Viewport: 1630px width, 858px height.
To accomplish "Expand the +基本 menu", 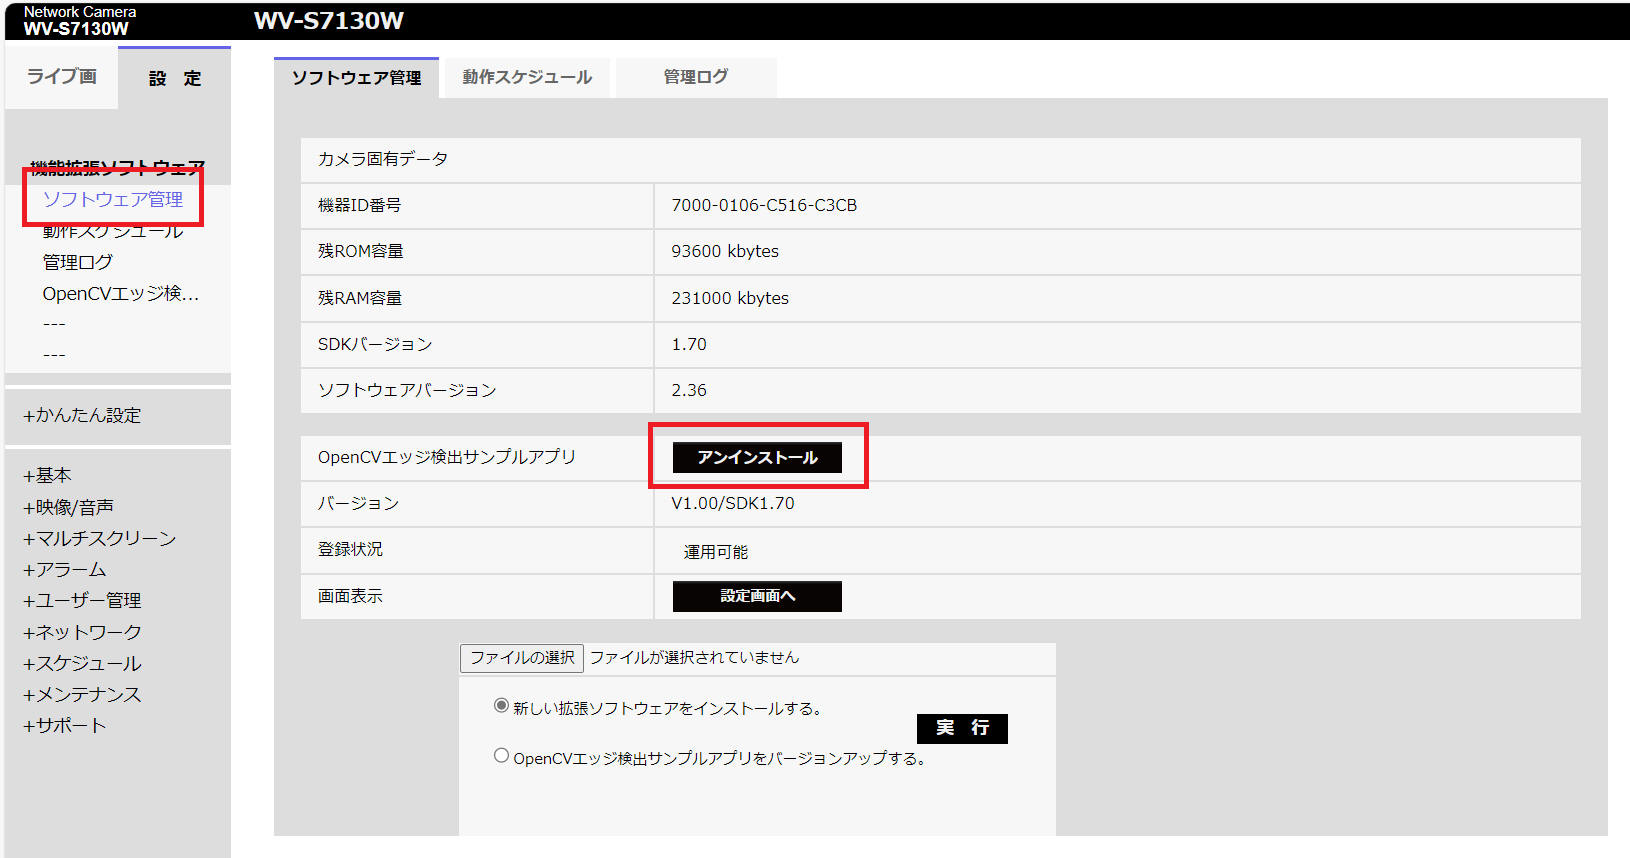I will [47, 475].
